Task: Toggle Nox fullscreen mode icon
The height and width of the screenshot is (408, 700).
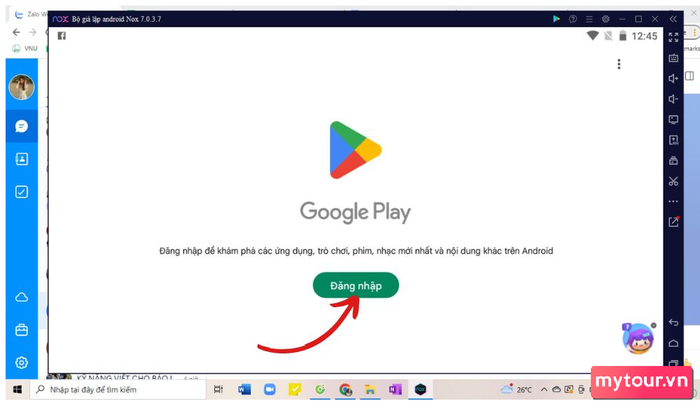Action: [673, 37]
